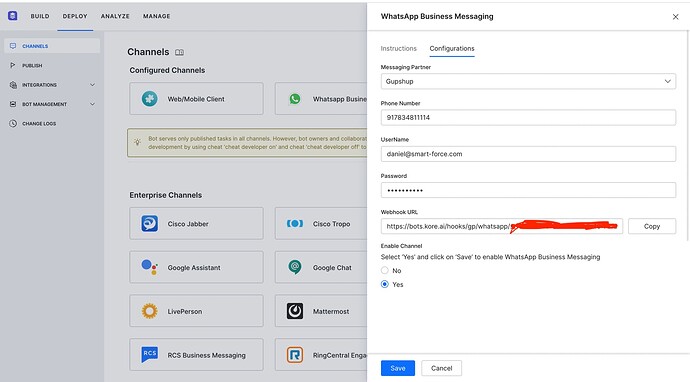Click the Google Chat icon
Image resolution: width=690 pixels, height=382 pixels.
tap(294, 267)
